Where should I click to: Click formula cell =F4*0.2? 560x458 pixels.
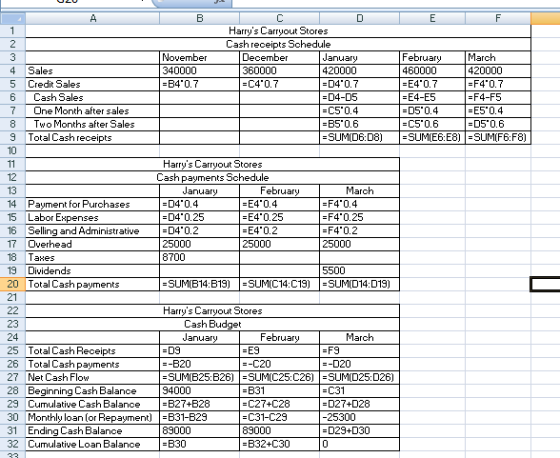click(359, 231)
